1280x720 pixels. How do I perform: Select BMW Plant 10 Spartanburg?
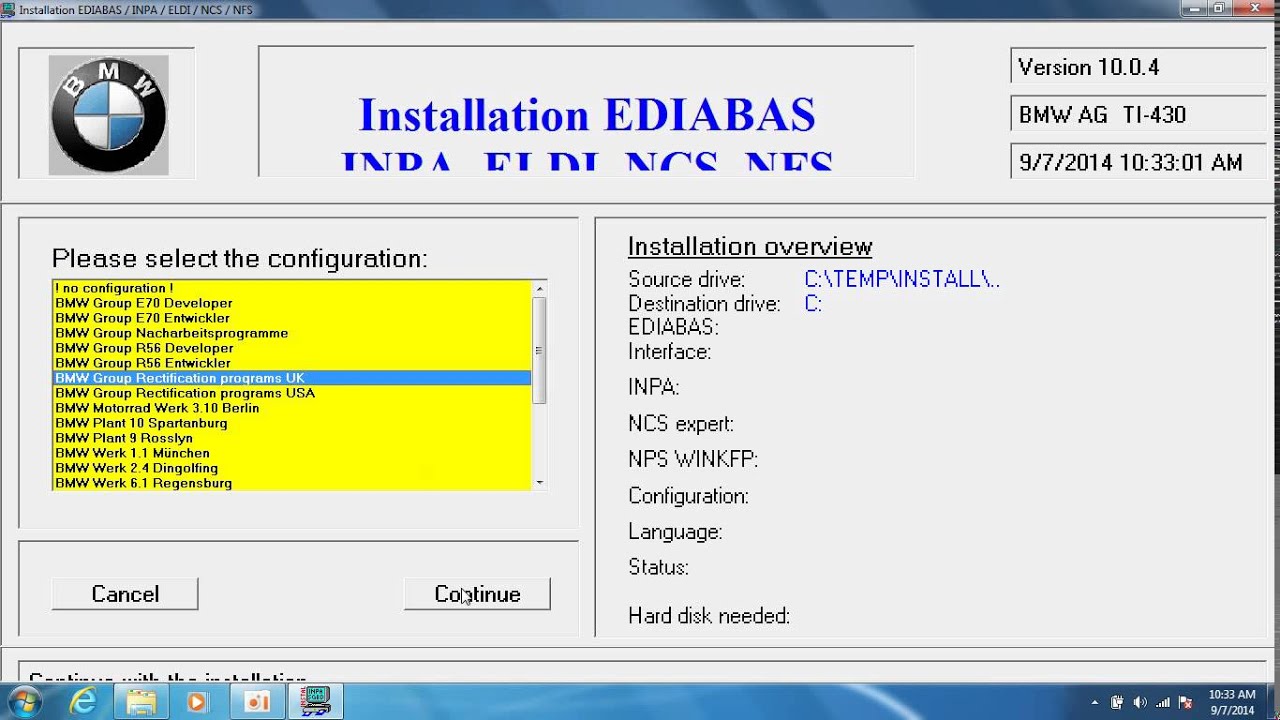291,423
